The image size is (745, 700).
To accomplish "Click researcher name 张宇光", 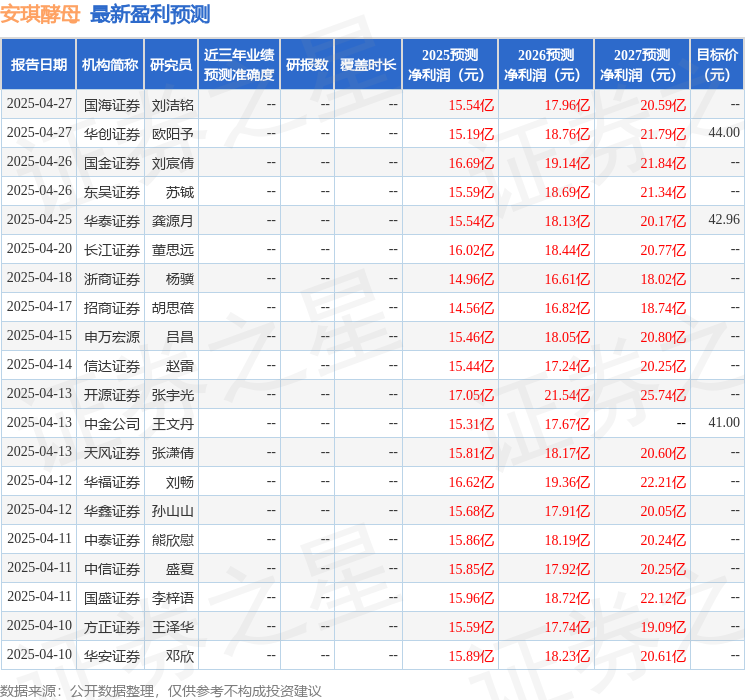I will tap(172, 395).
